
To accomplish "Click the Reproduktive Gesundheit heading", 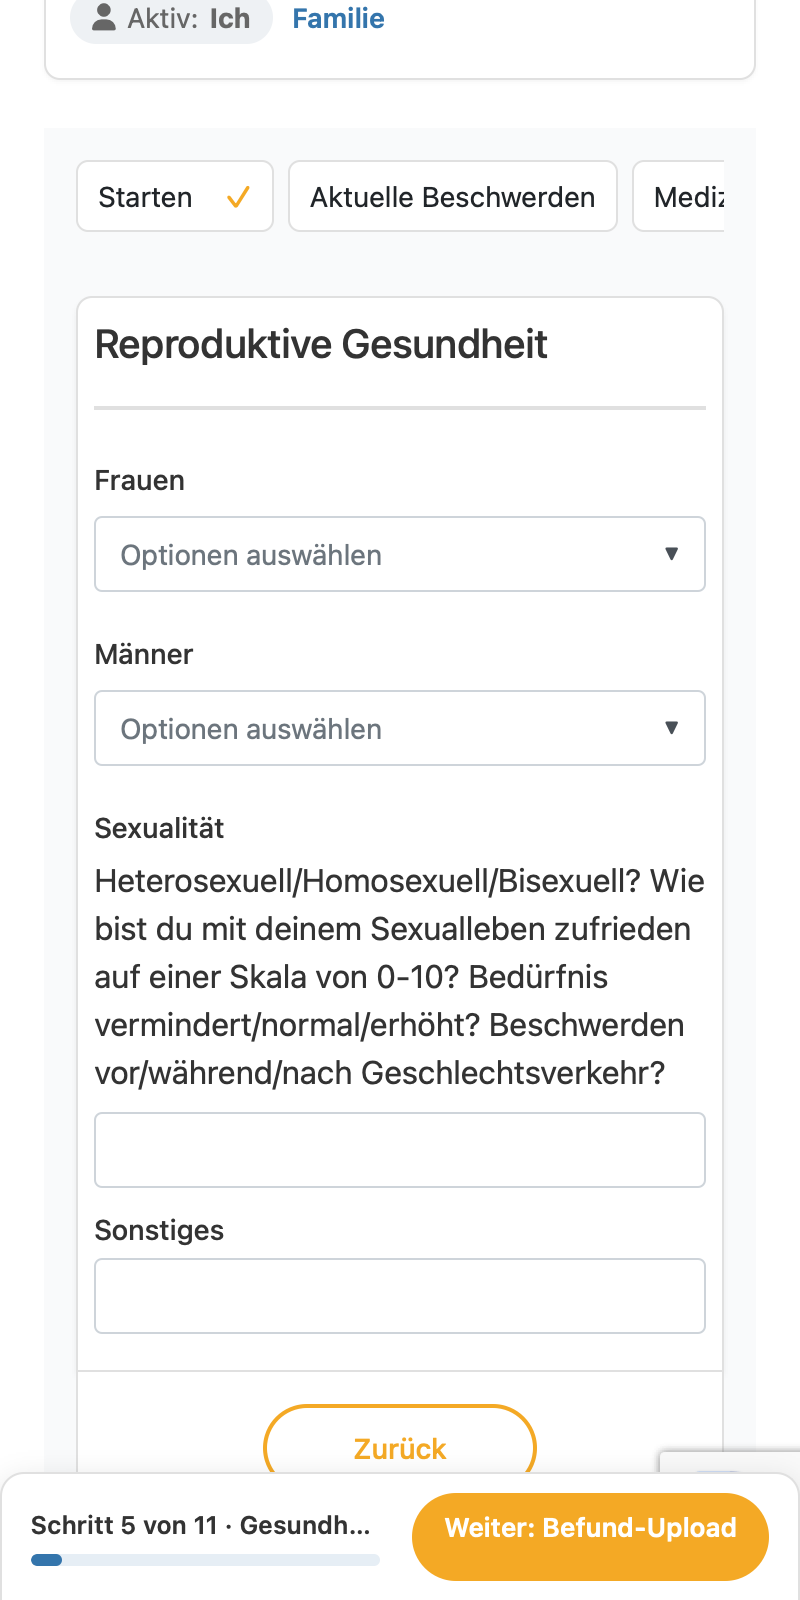I will [x=321, y=344].
